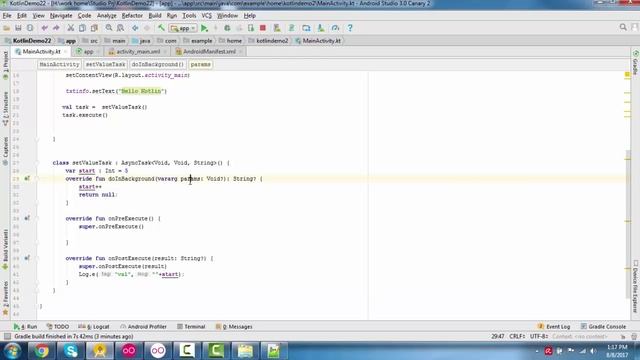Open the Device File Explorer side tab

(635, 287)
